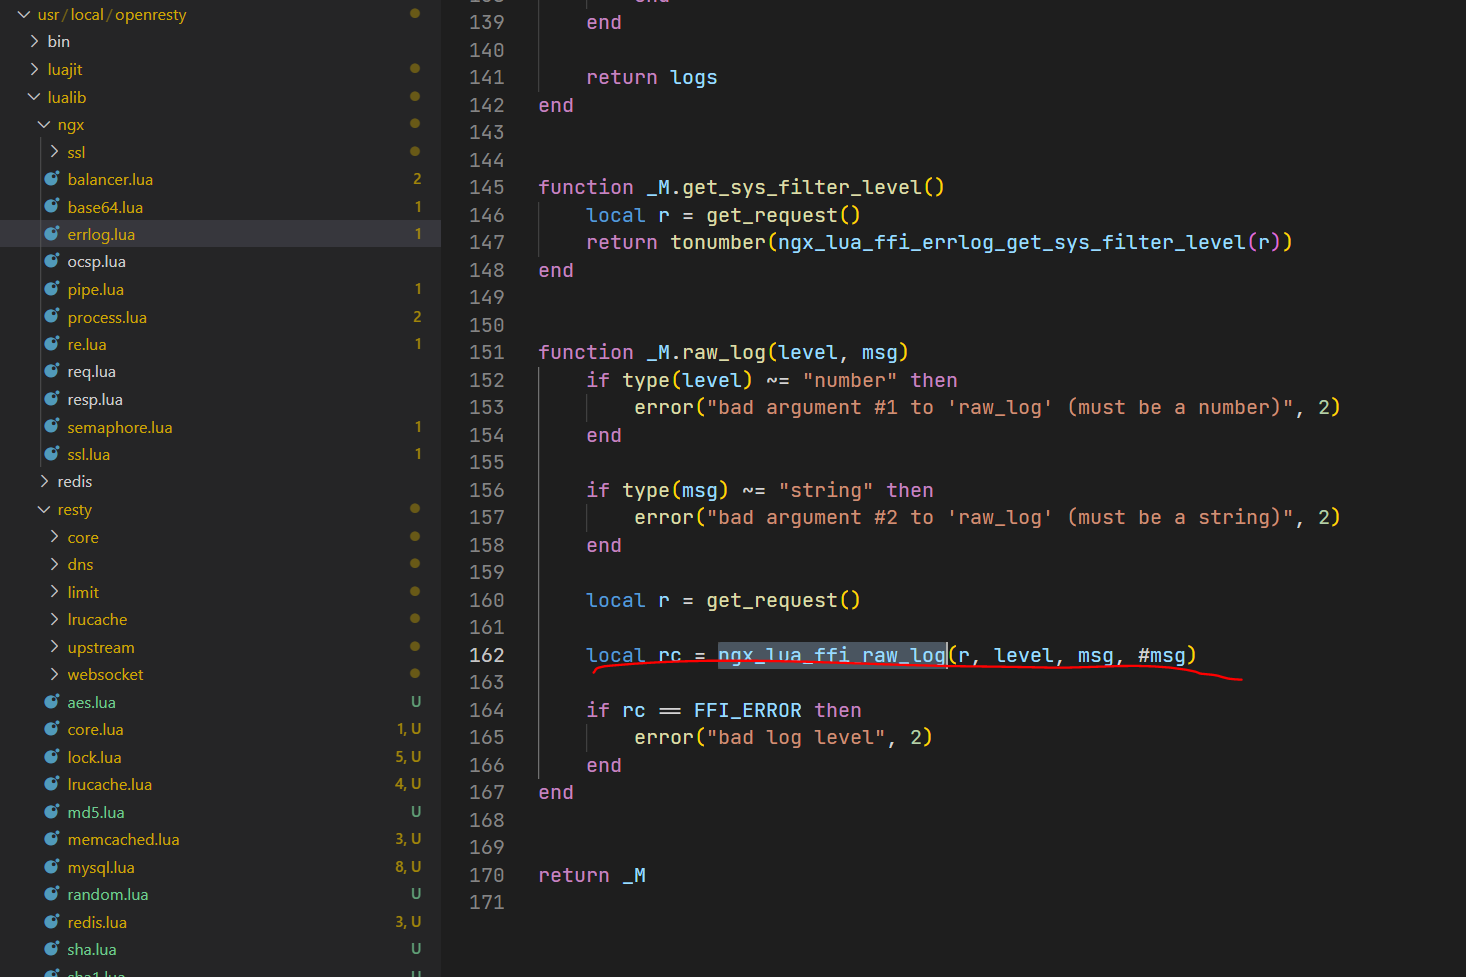This screenshot has width=1466, height=977.
Task: Click the re.lua file icon
Action: pos(52,344)
